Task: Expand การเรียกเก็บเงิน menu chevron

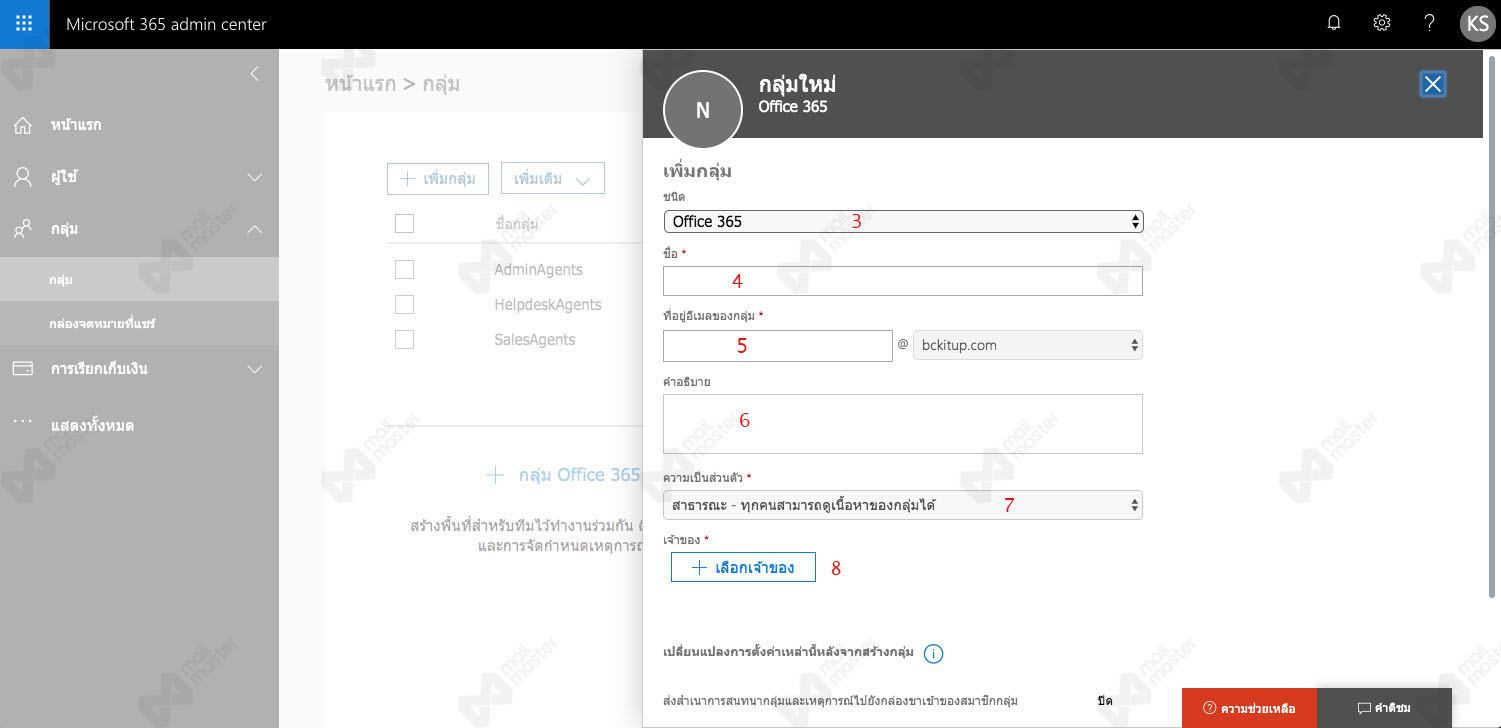Action: (x=255, y=369)
